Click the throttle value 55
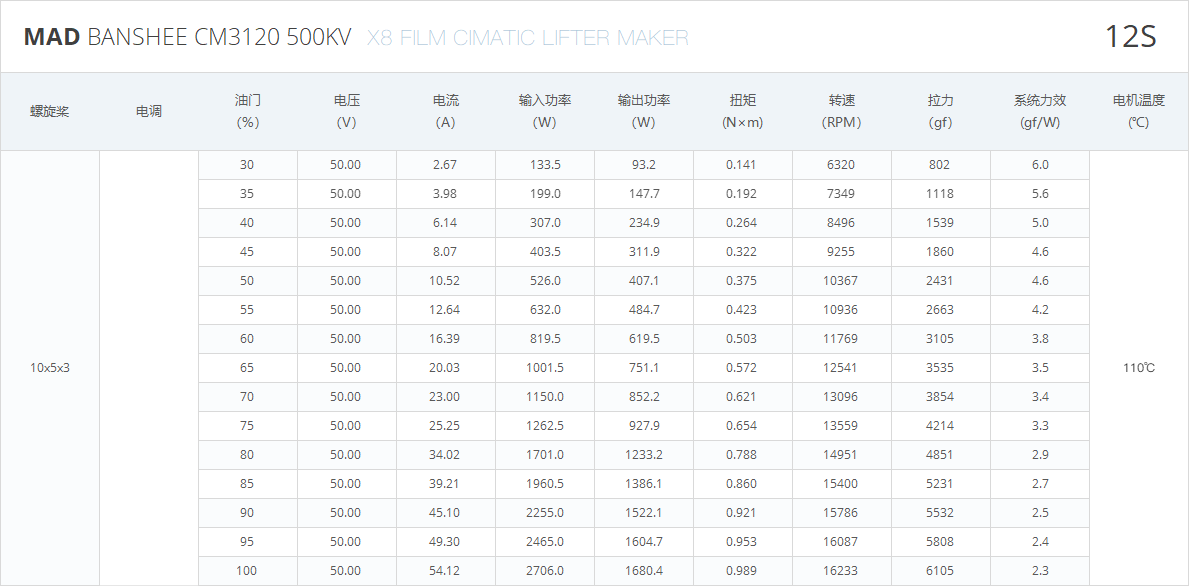 click(247, 309)
